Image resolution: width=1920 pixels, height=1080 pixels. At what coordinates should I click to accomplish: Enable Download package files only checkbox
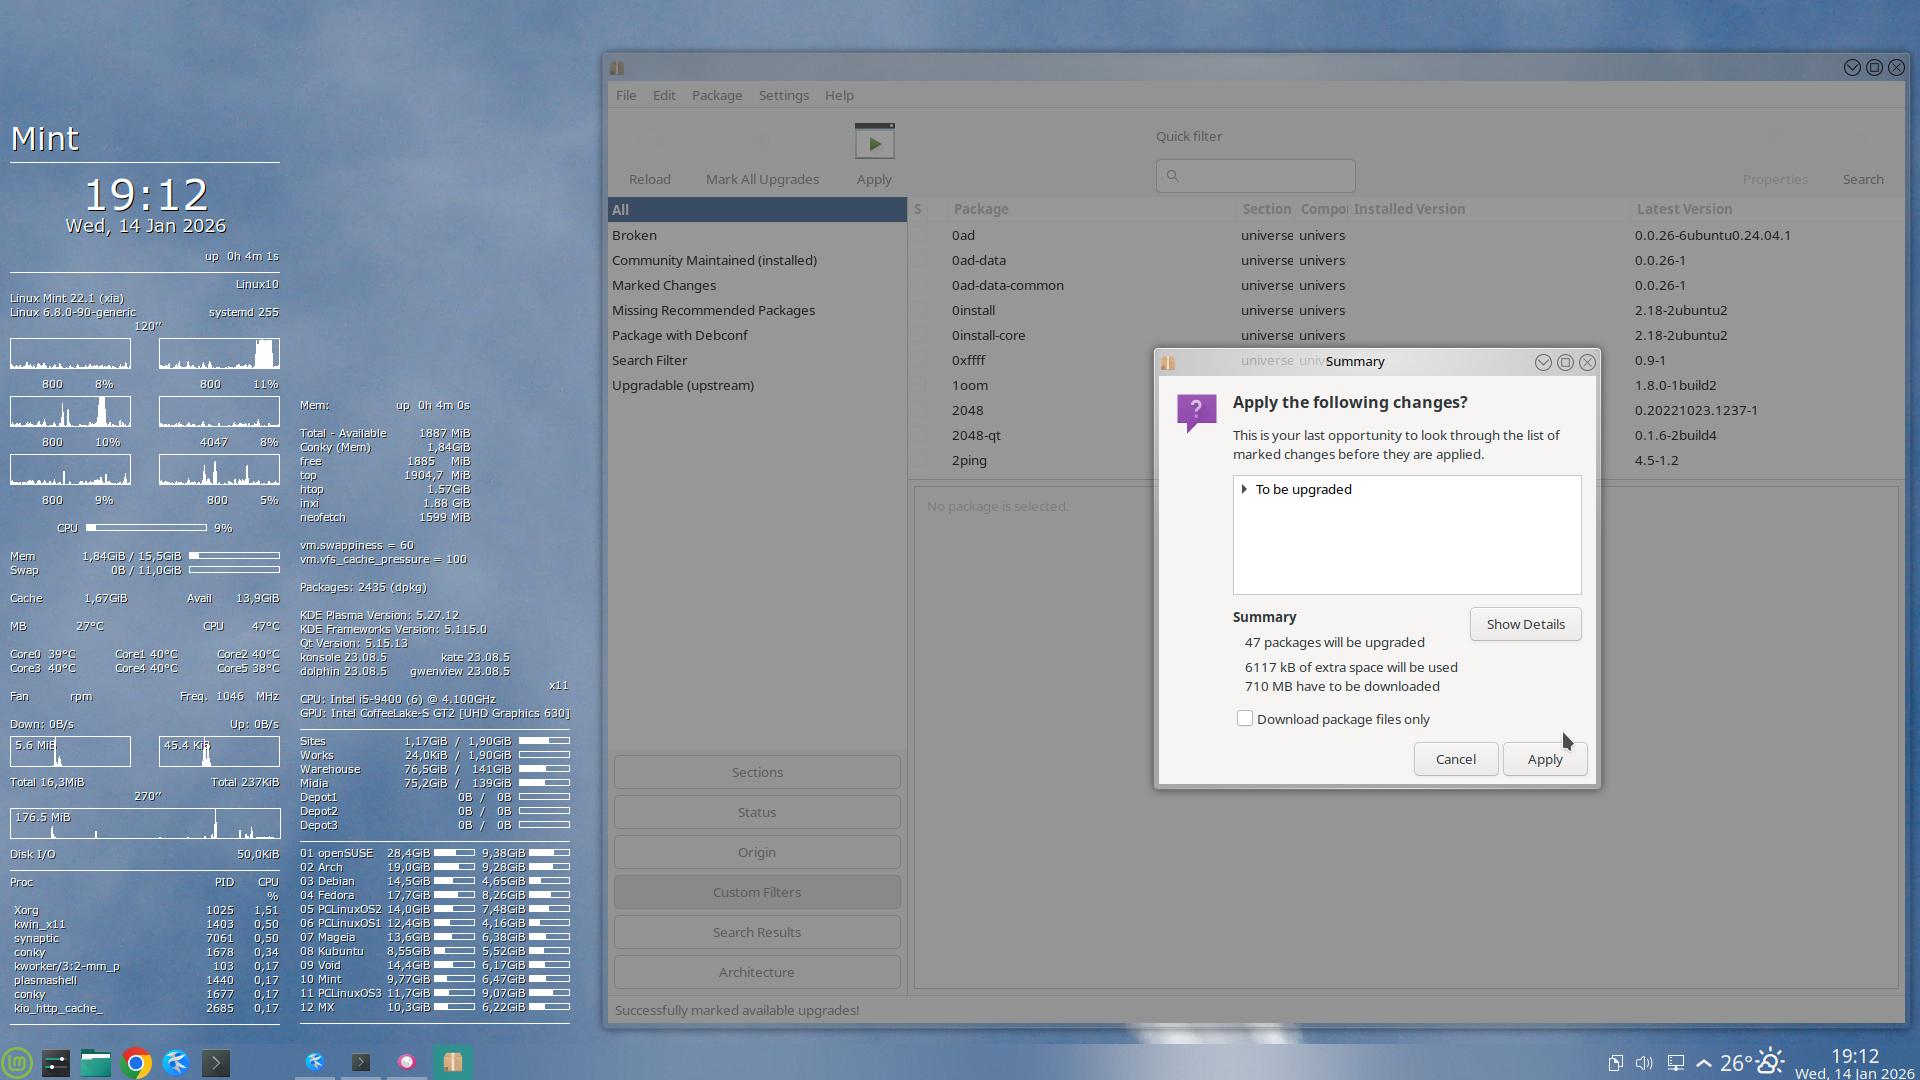click(1245, 719)
